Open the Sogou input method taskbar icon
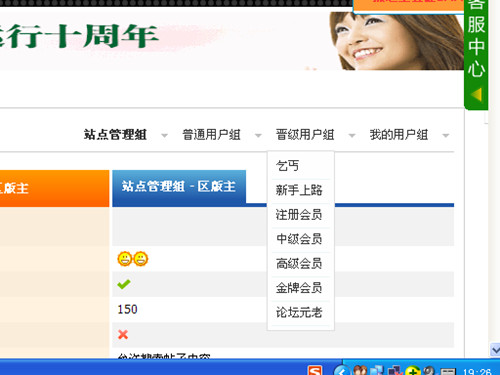The height and width of the screenshot is (375, 500). coord(315,370)
